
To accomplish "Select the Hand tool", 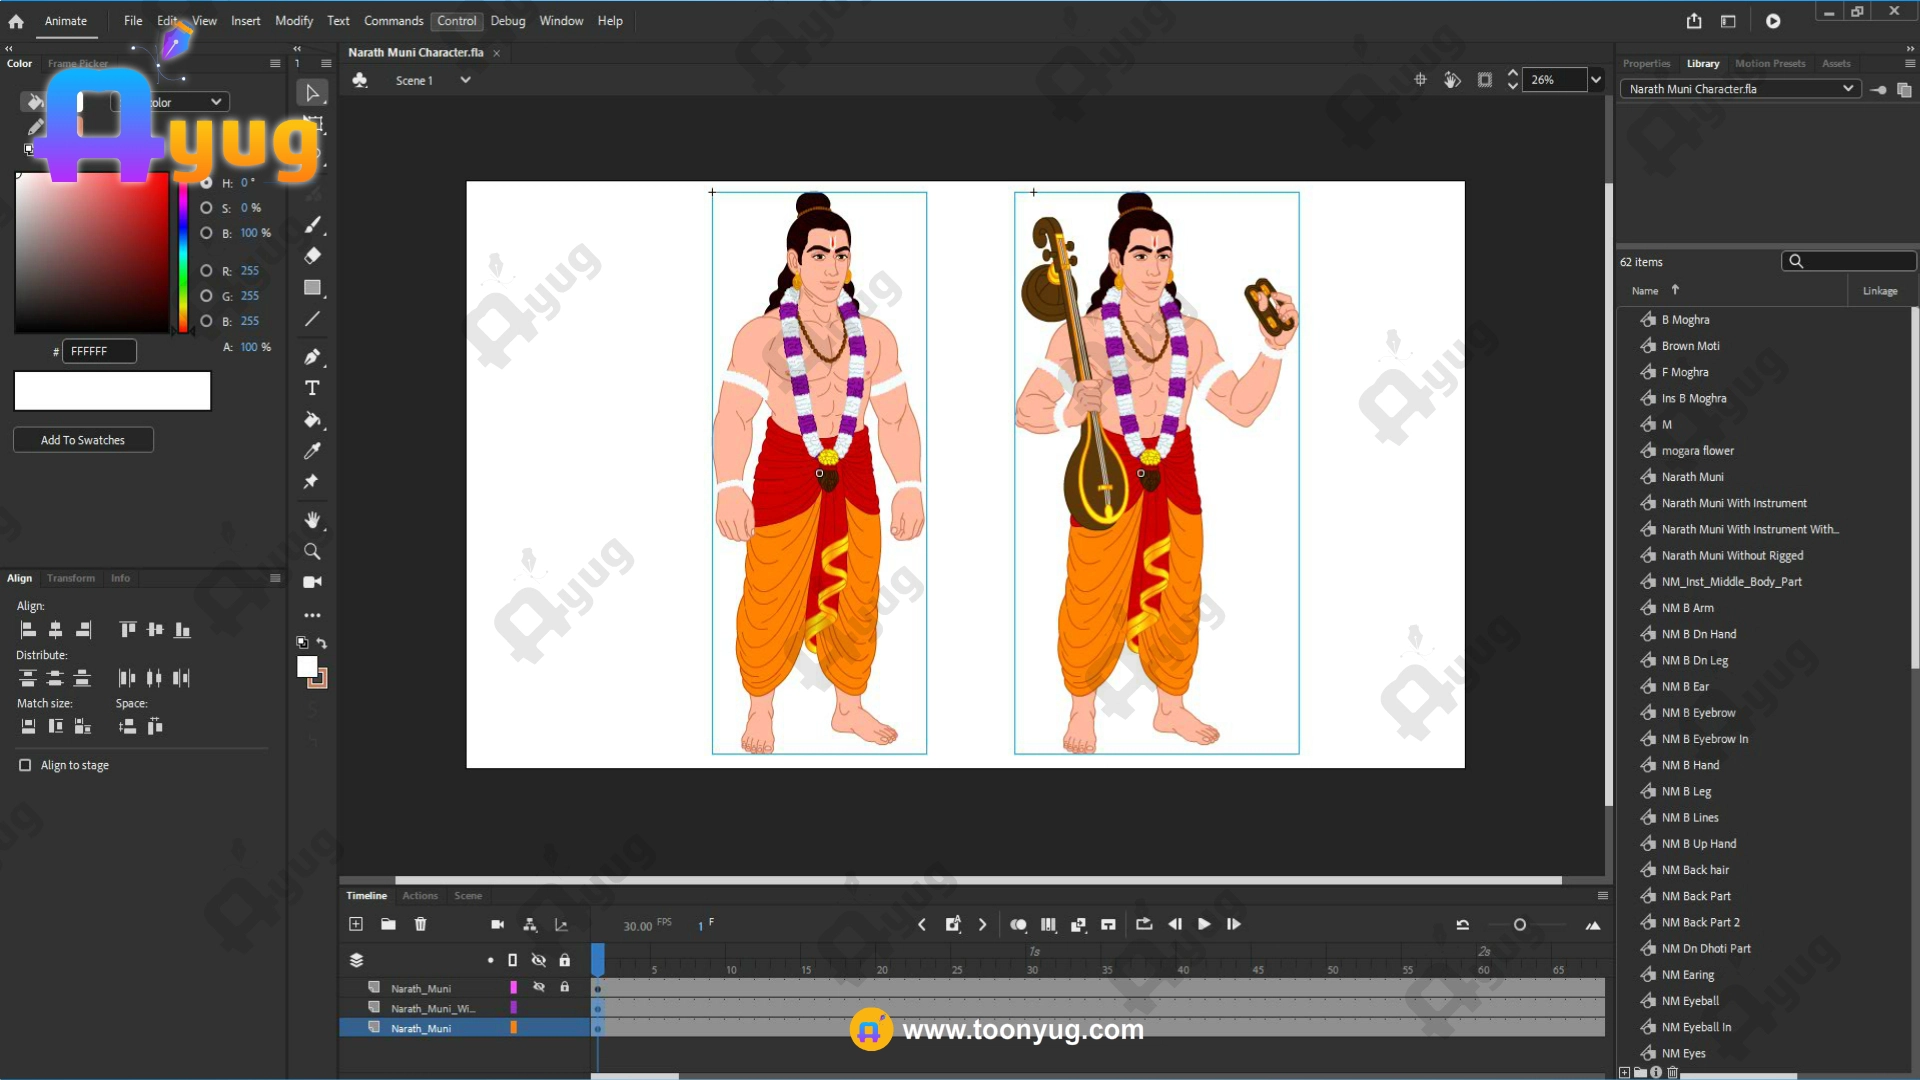I will click(312, 520).
